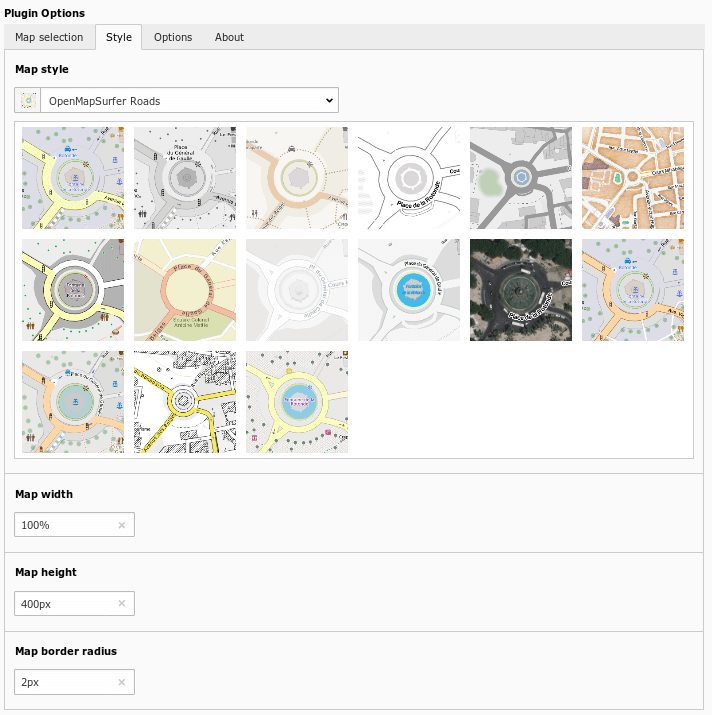Choose the grayscale map thumbnail with 'Place du Général de Gaulle' label
Image resolution: width=712 pixels, height=715 pixels.
[x=185, y=178]
